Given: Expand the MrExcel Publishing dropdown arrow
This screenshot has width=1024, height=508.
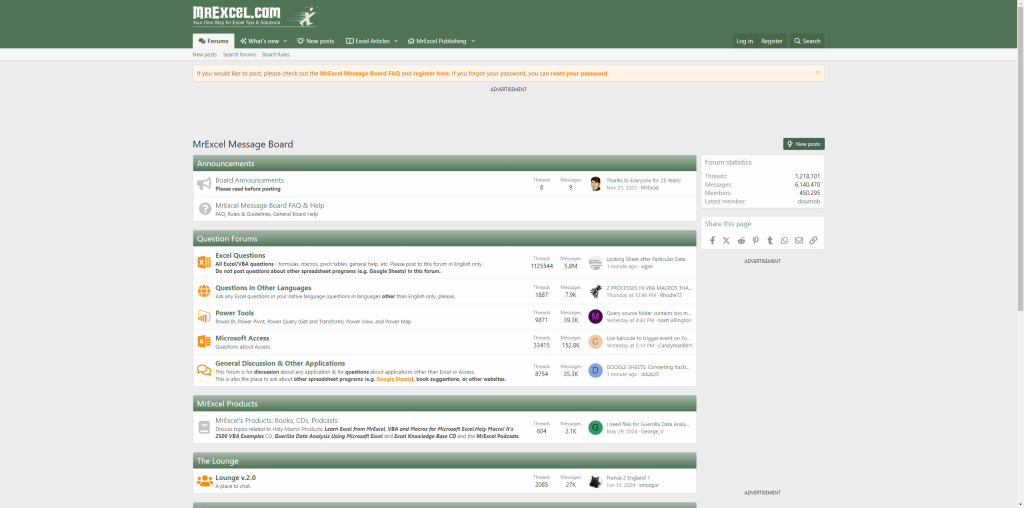Looking at the screenshot, I should tap(473, 41).
